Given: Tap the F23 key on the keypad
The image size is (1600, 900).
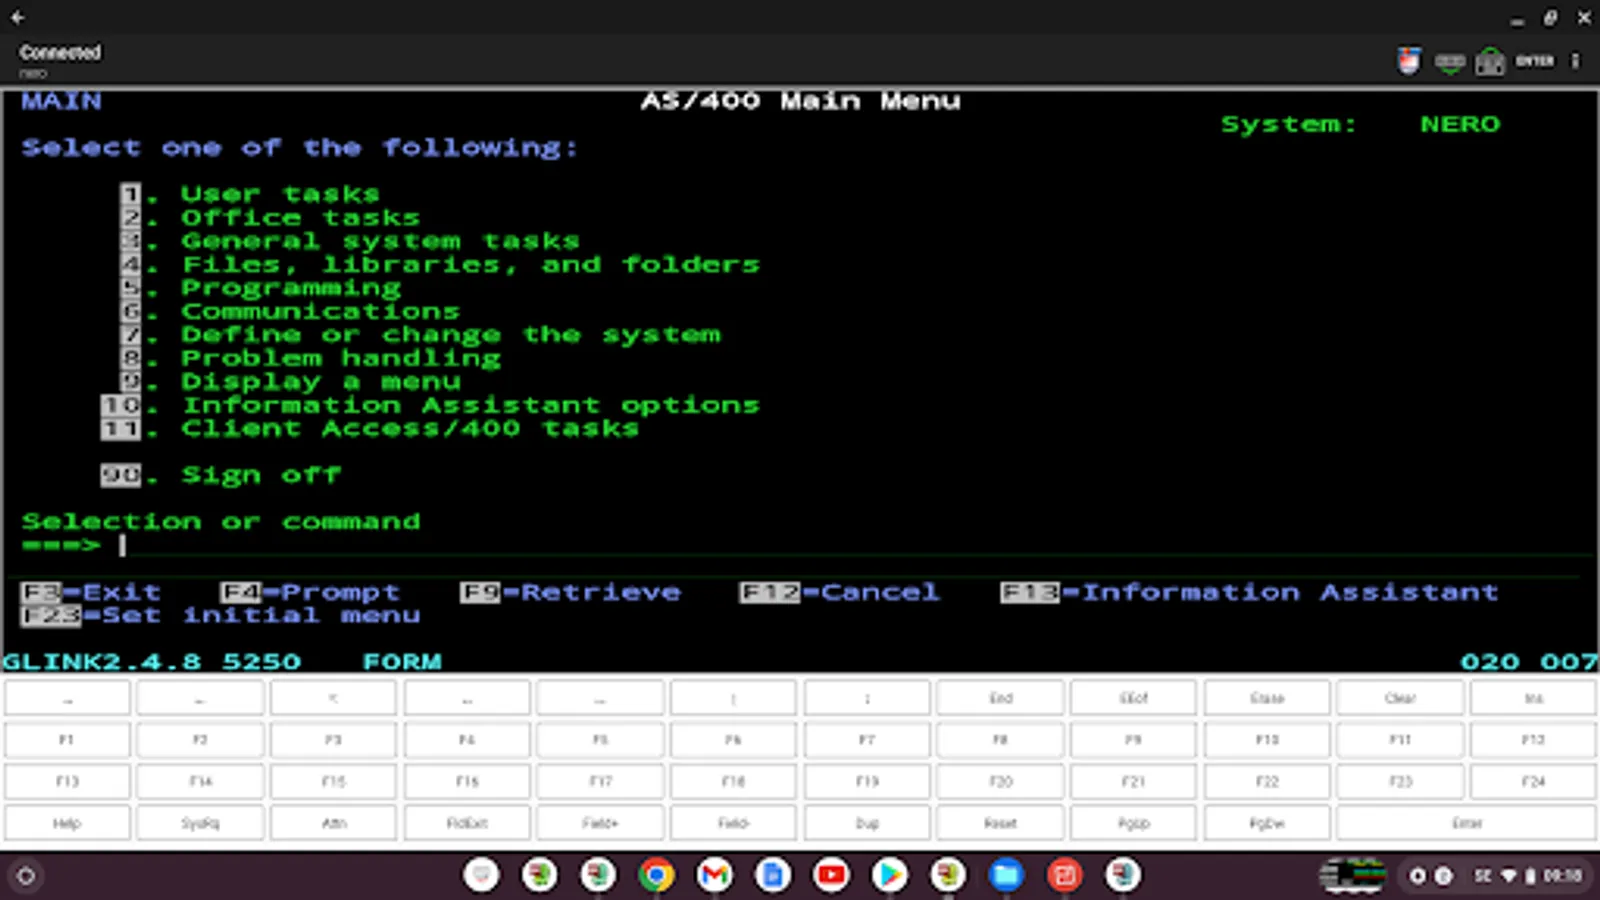Looking at the screenshot, I should [x=1400, y=782].
